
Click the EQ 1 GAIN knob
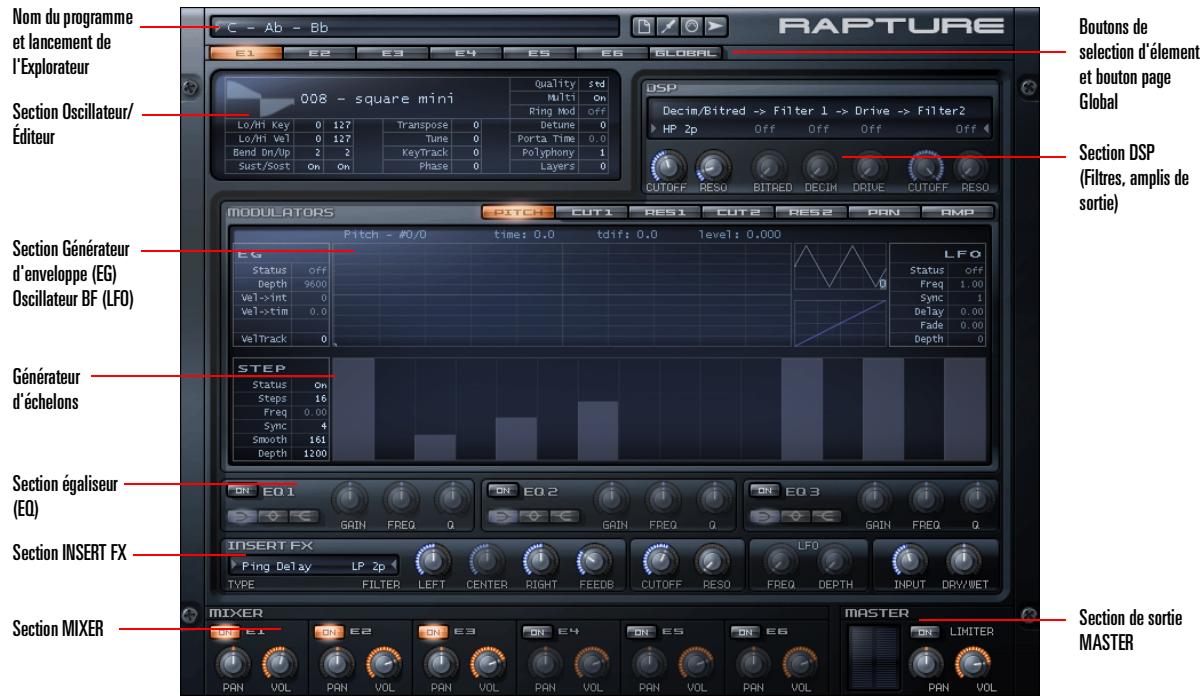pyautogui.click(x=349, y=498)
